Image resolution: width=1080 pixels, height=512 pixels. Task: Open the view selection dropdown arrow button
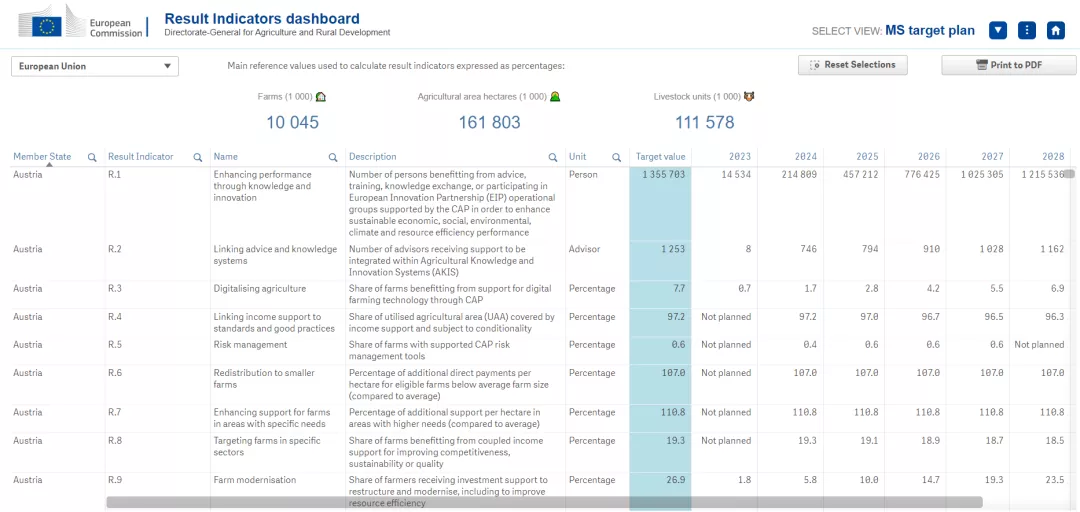point(998,31)
